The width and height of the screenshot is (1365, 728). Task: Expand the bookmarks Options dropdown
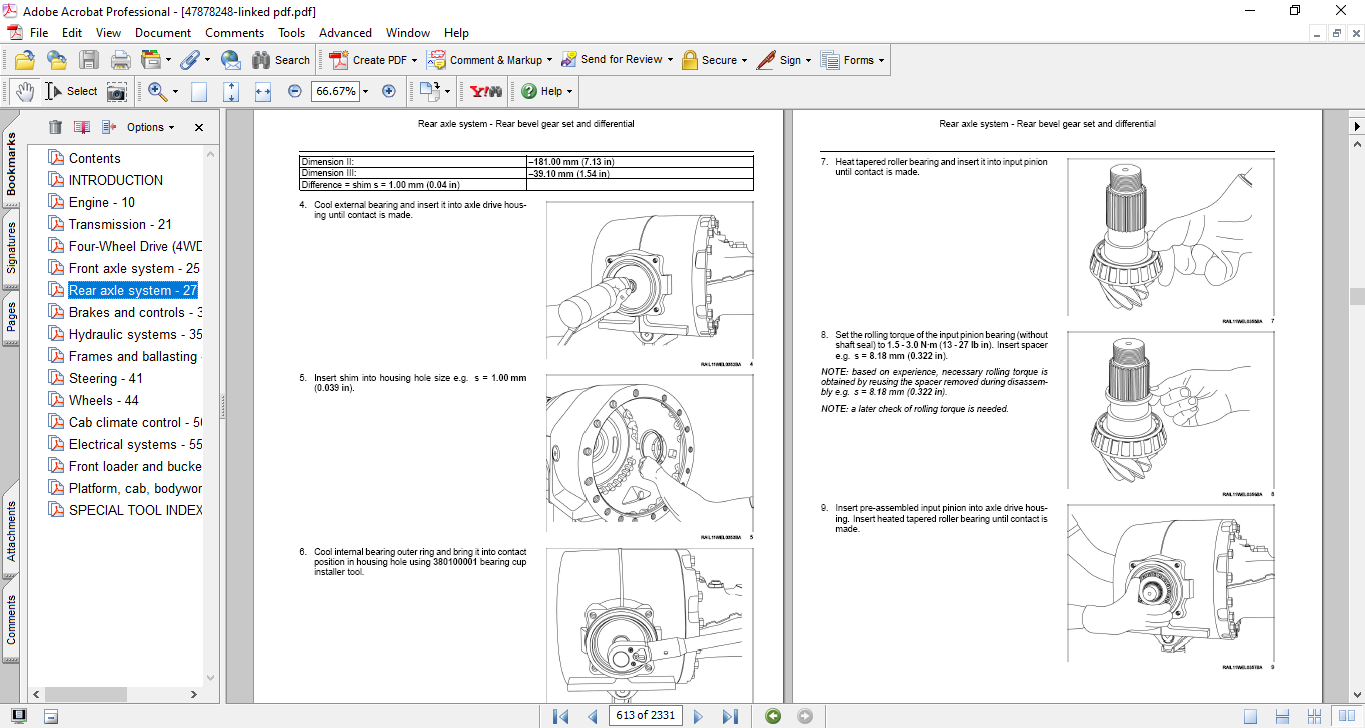click(x=150, y=127)
